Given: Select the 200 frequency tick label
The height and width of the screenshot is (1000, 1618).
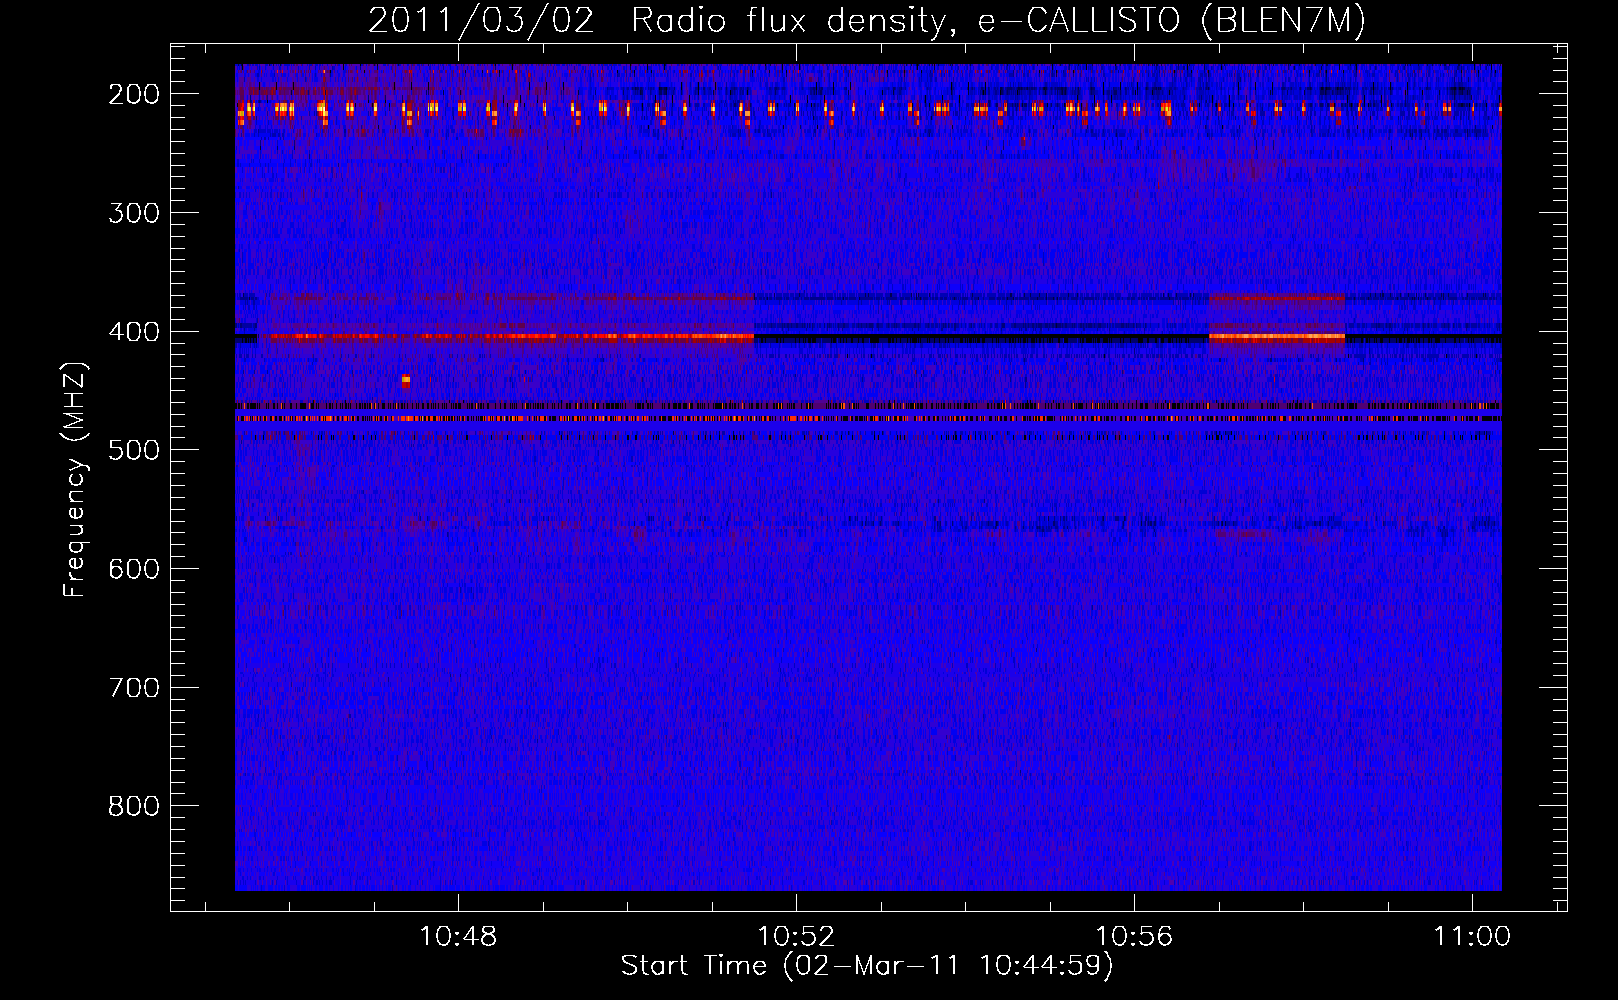Looking at the screenshot, I should (134, 94).
